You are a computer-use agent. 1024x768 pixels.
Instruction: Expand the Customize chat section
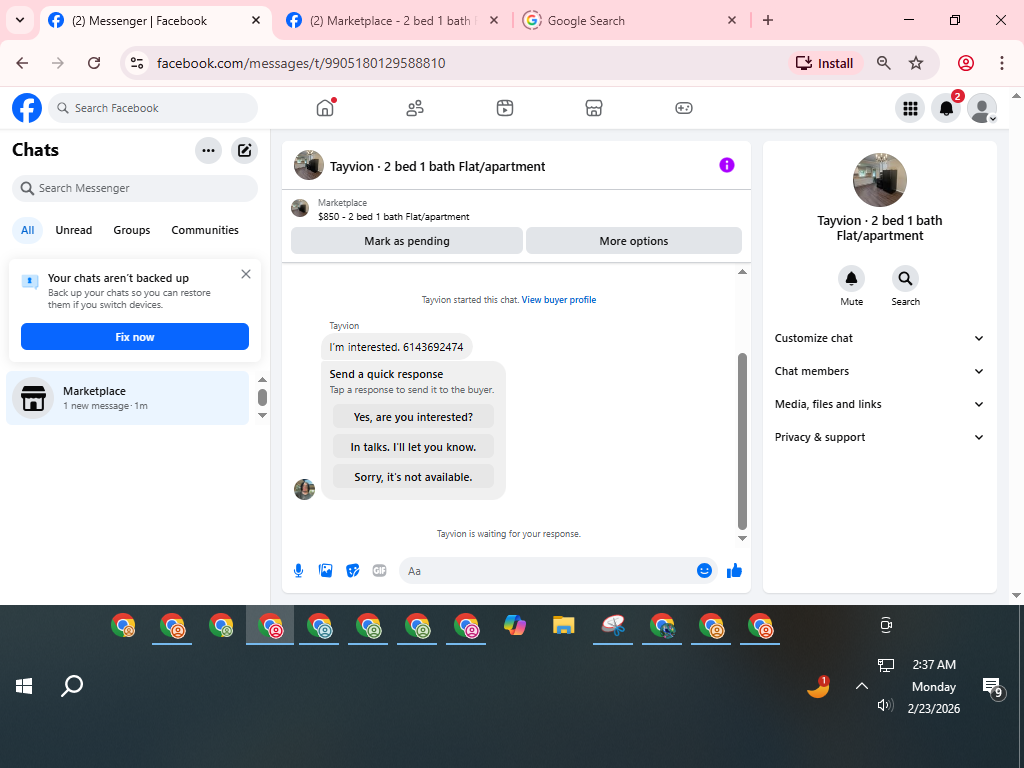[x=879, y=338]
